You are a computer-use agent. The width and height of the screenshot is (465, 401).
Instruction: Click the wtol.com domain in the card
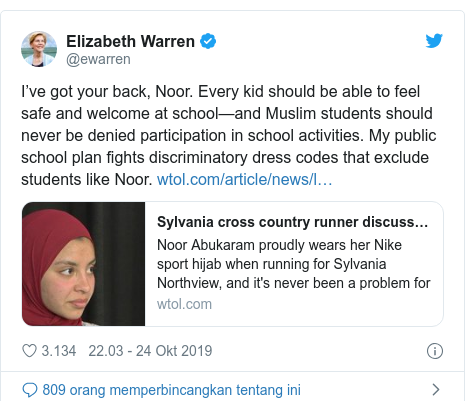click(184, 304)
